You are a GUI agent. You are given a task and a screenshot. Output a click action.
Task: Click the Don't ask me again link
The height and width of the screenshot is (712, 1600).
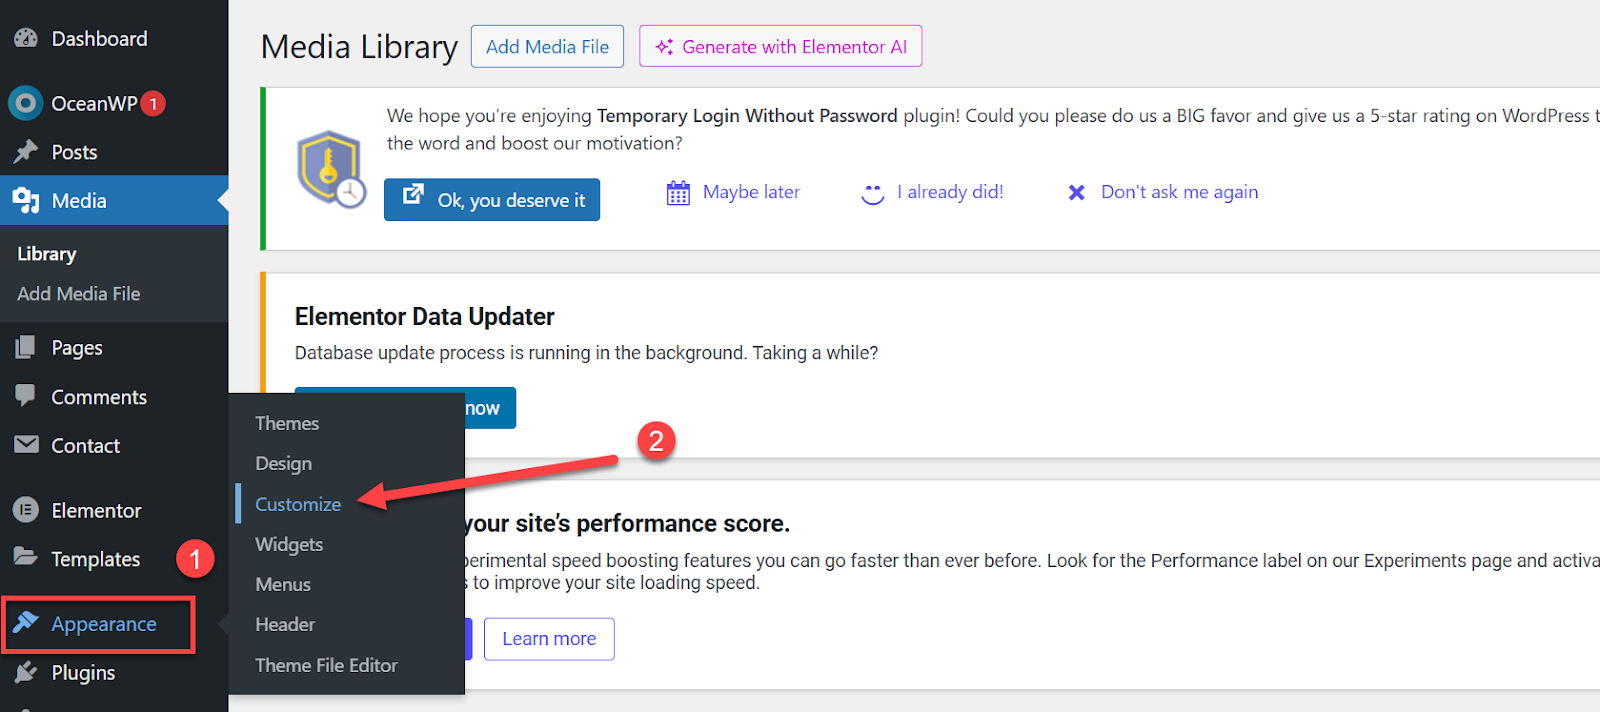point(1180,192)
